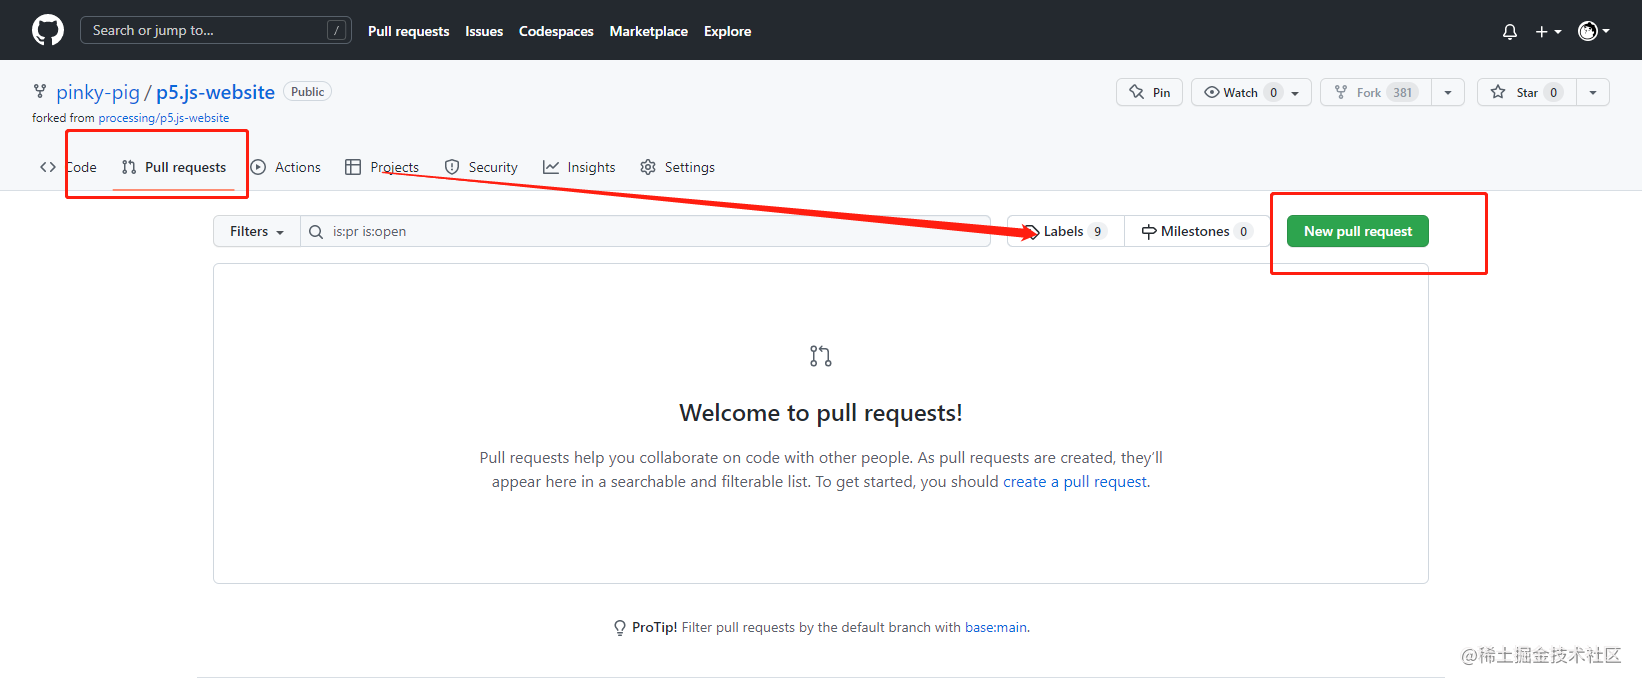Follow the create a pull request link
This screenshot has width=1642, height=686.
pos(1075,482)
